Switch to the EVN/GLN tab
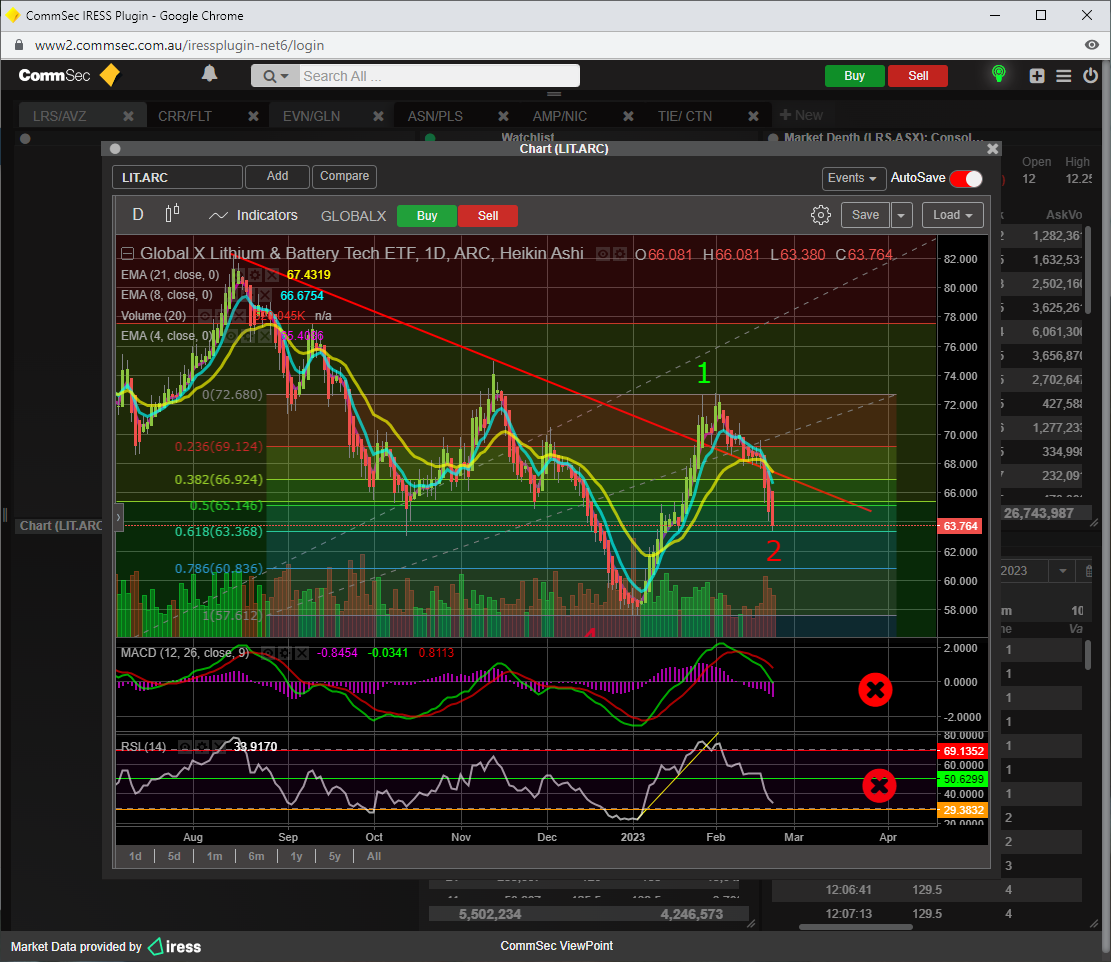The width and height of the screenshot is (1111, 962). [x=311, y=116]
